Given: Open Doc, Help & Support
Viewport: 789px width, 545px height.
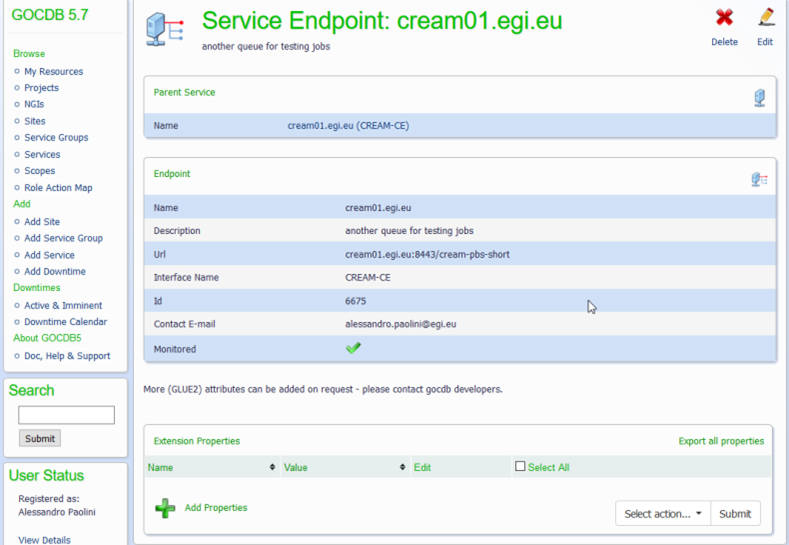Looking at the screenshot, I should coord(67,356).
